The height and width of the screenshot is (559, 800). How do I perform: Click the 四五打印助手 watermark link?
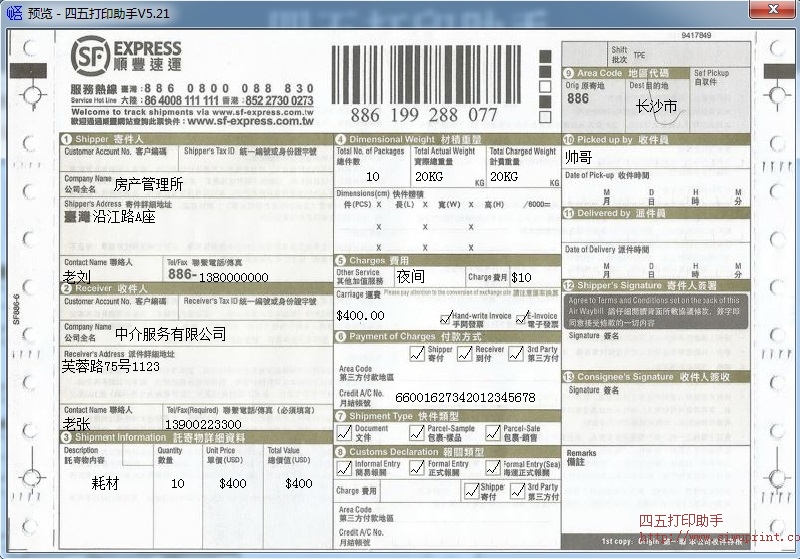pos(680,521)
